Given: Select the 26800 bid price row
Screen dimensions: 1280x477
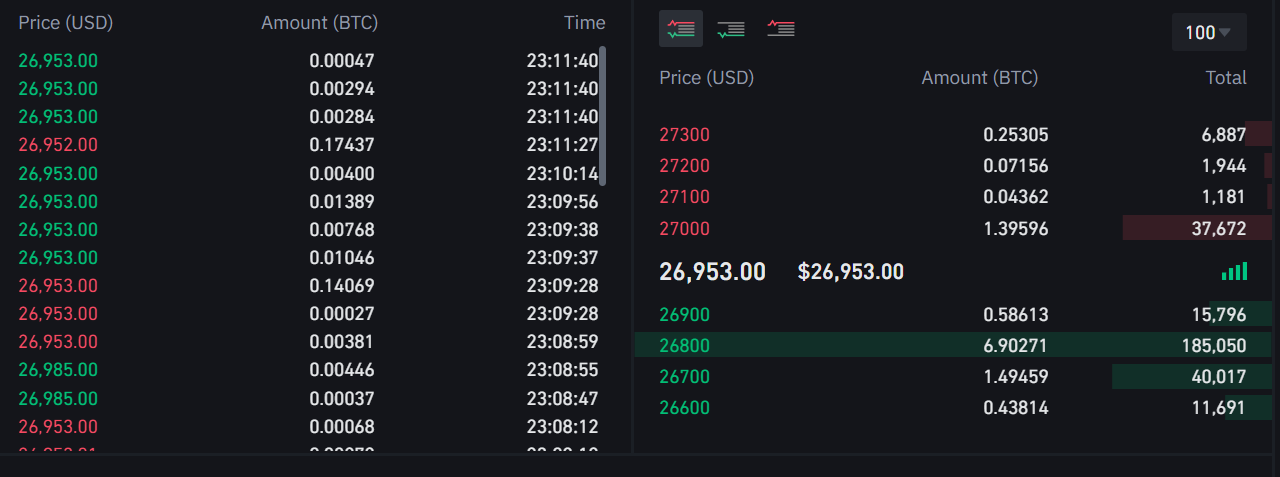Looking at the screenshot, I should [684, 346].
